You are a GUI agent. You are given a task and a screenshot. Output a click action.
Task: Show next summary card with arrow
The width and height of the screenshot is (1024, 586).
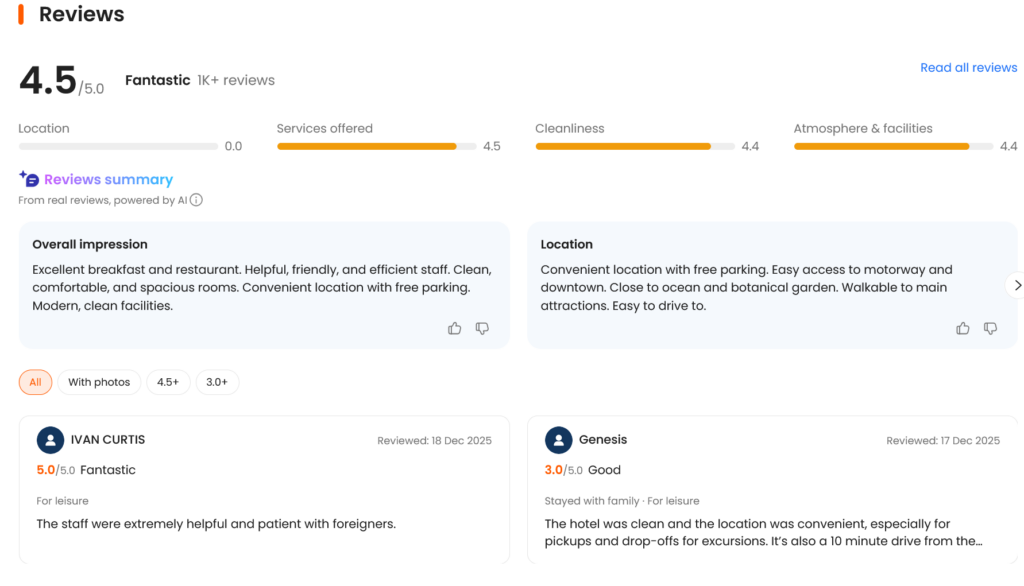[x=1017, y=285]
